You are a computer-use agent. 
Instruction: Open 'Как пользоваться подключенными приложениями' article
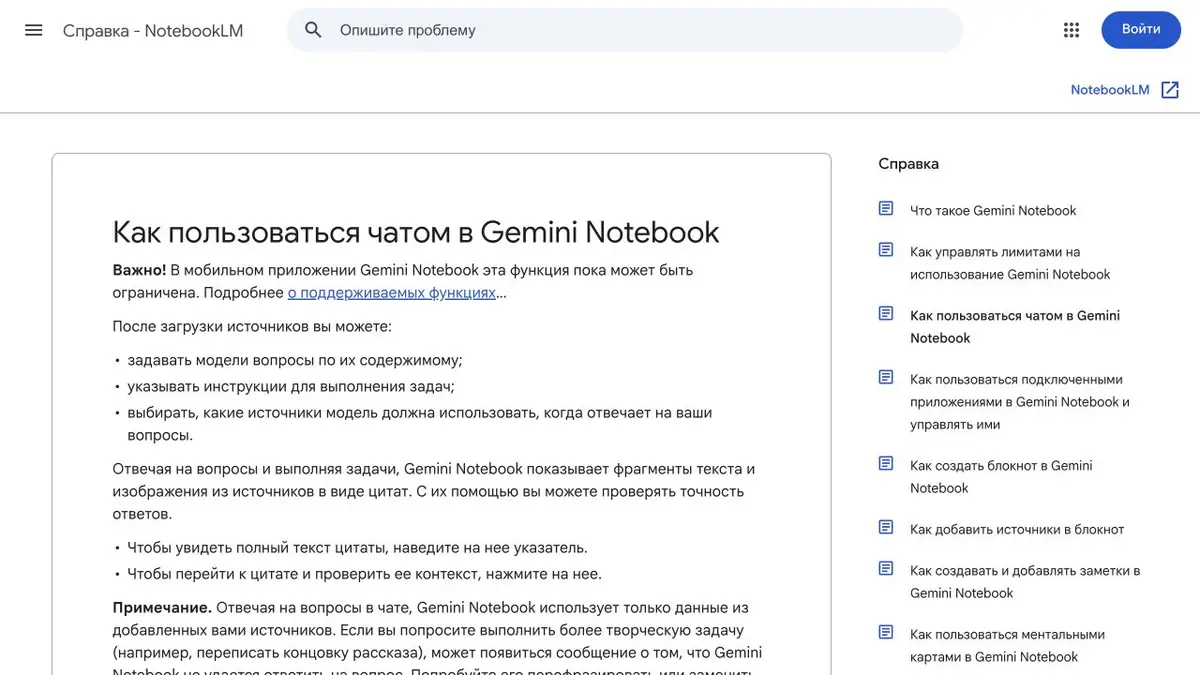[1020, 402]
